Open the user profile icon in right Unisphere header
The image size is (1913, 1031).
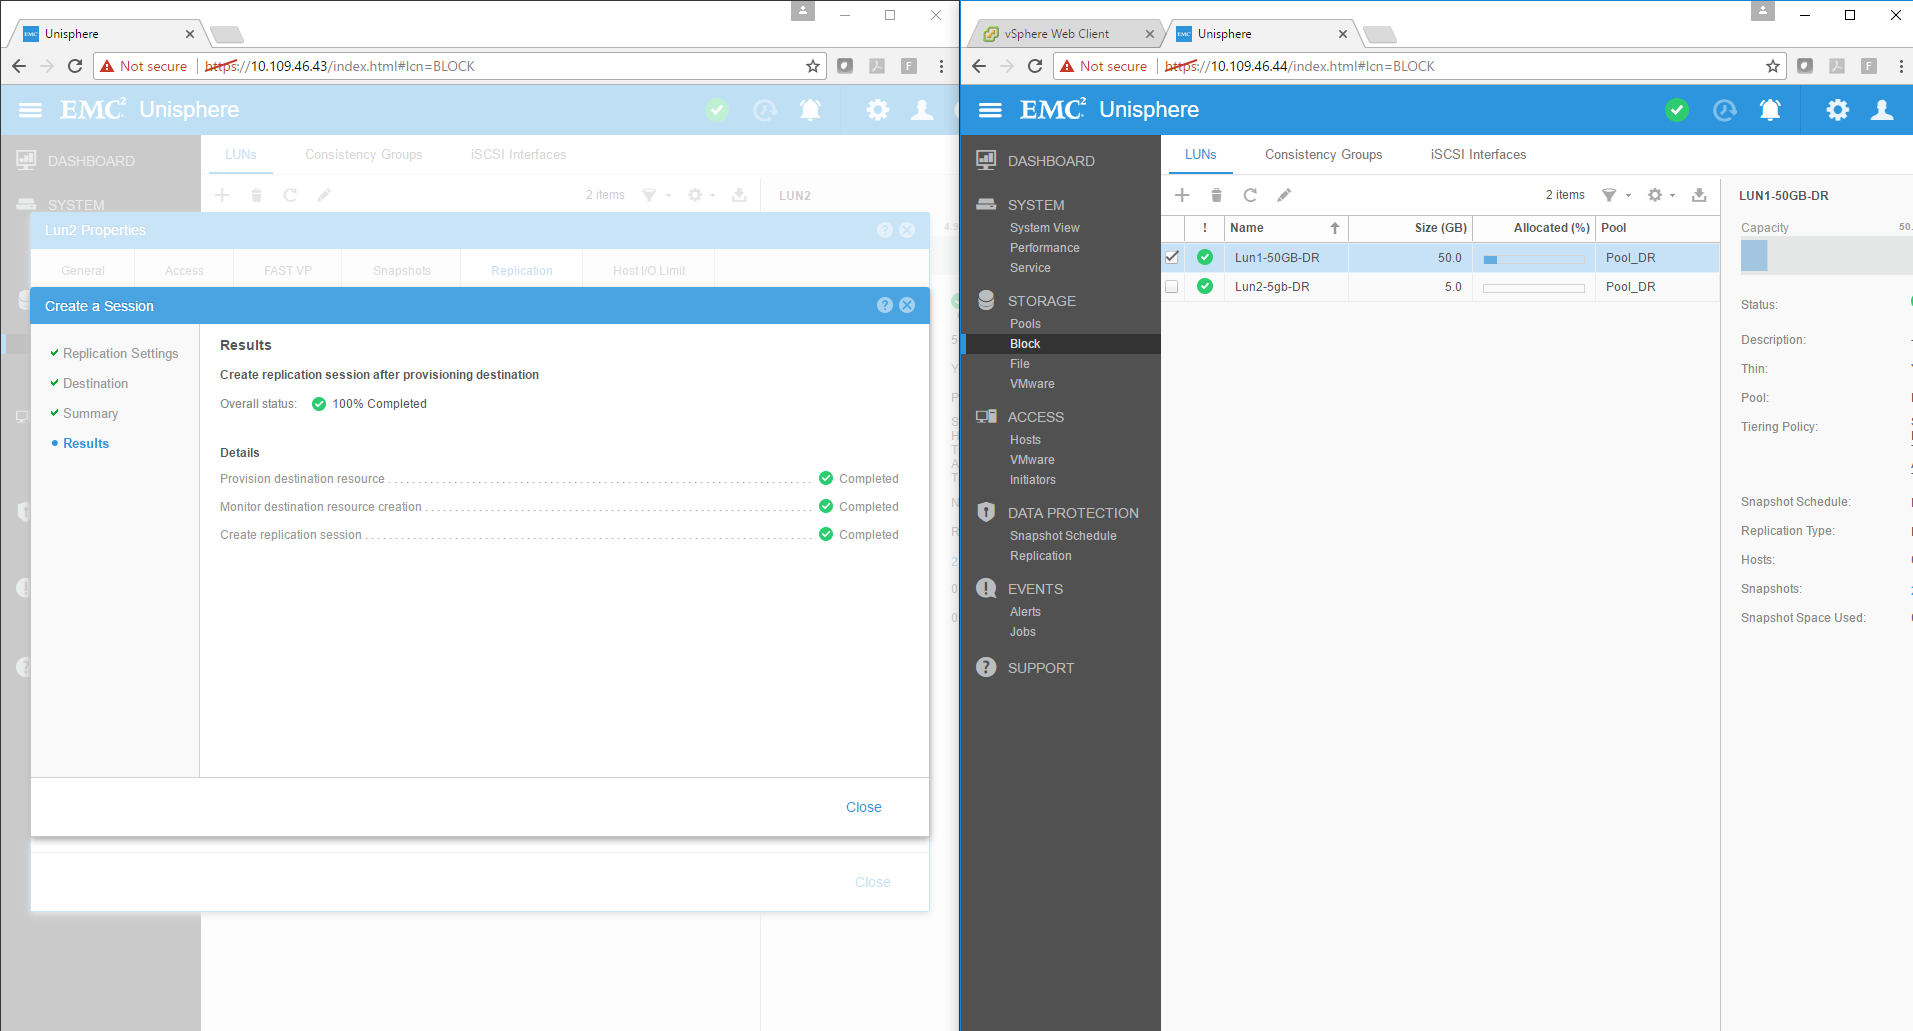pos(1882,110)
